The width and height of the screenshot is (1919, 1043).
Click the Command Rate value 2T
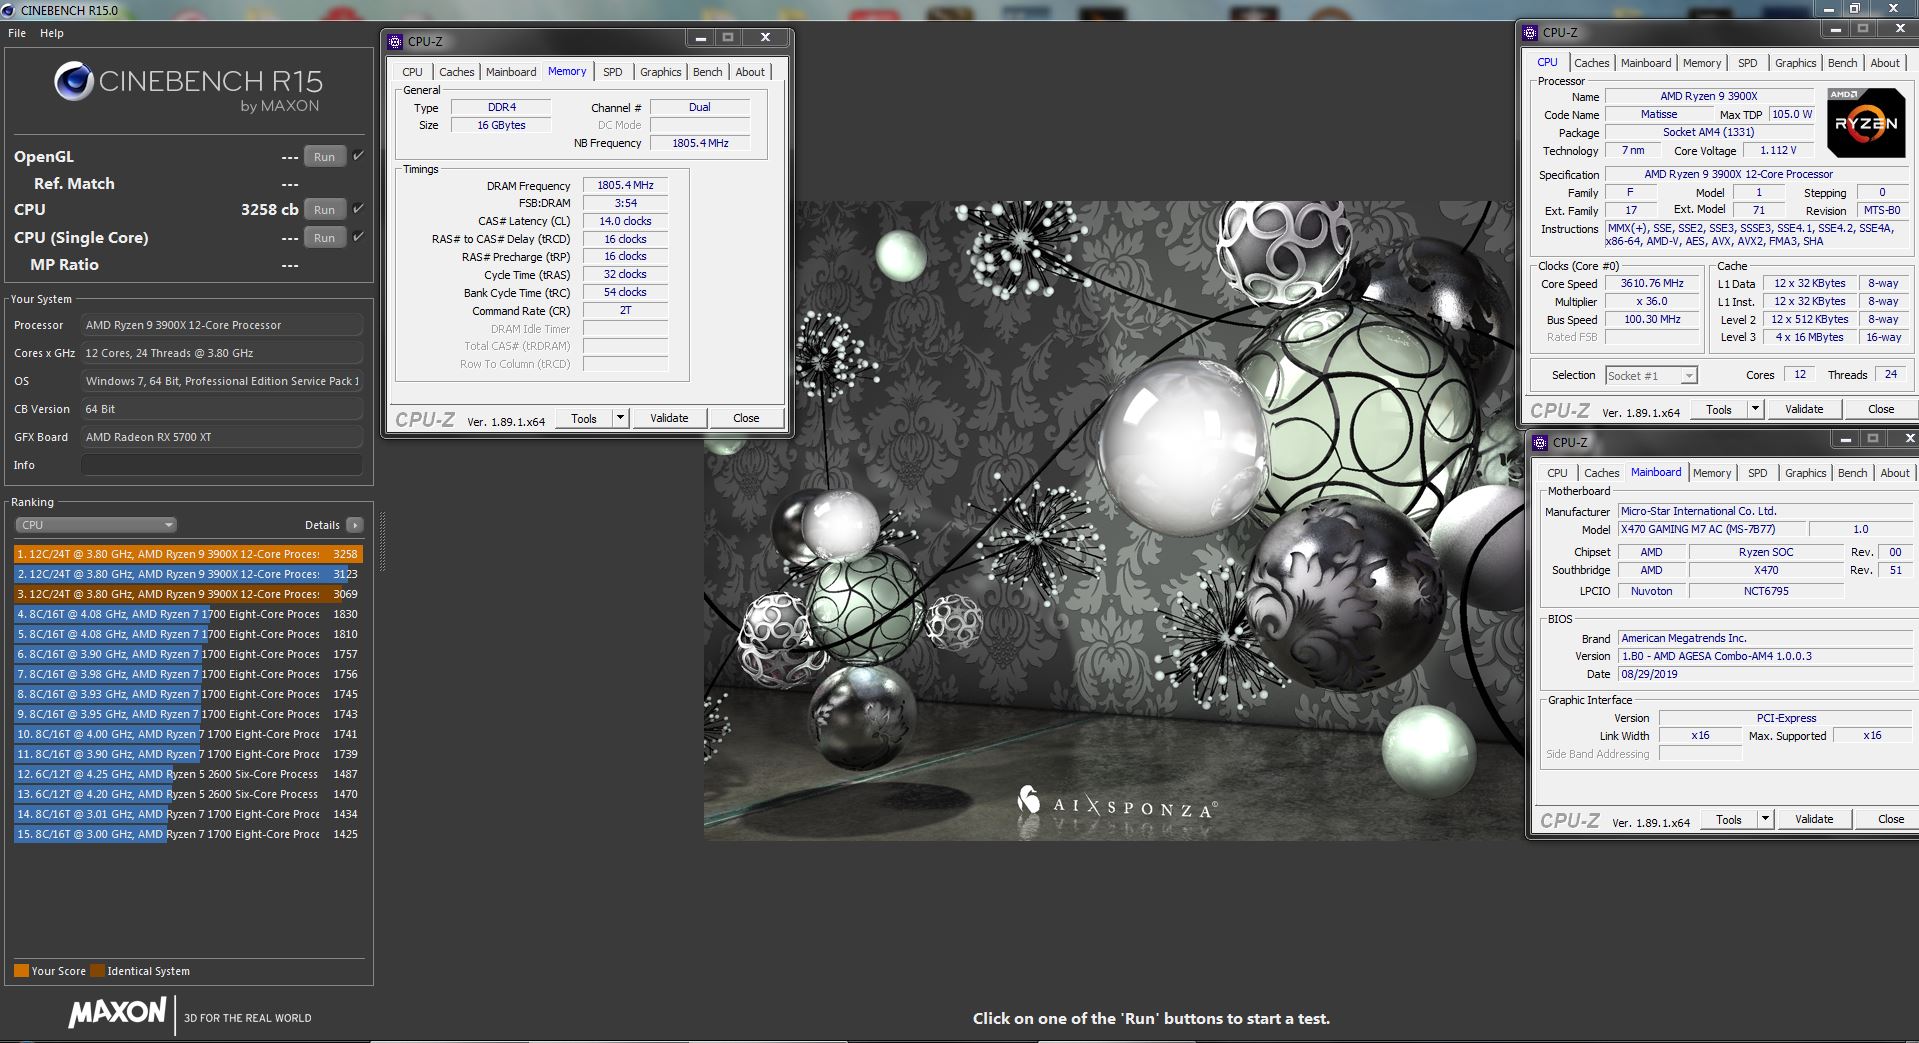pyautogui.click(x=625, y=310)
